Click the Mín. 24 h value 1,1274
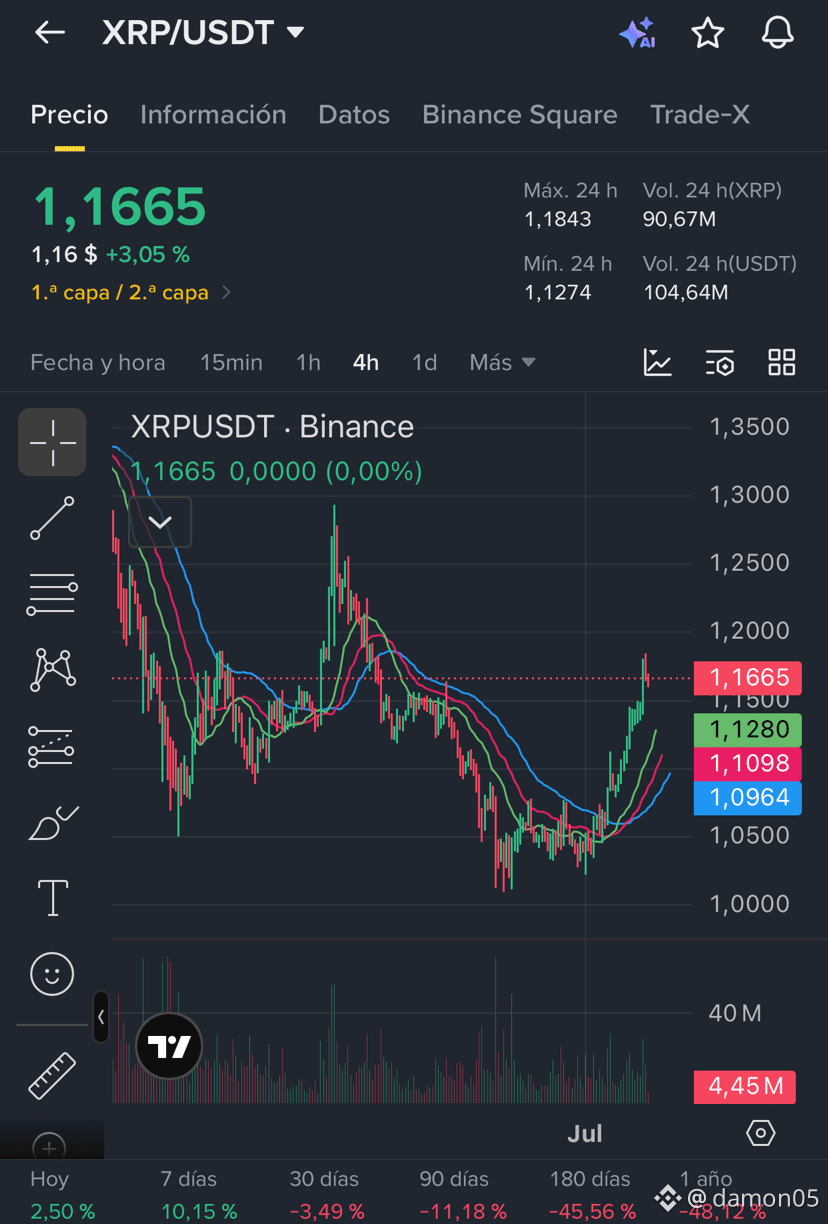The height and width of the screenshot is (1224, 828). coord(558,293)
